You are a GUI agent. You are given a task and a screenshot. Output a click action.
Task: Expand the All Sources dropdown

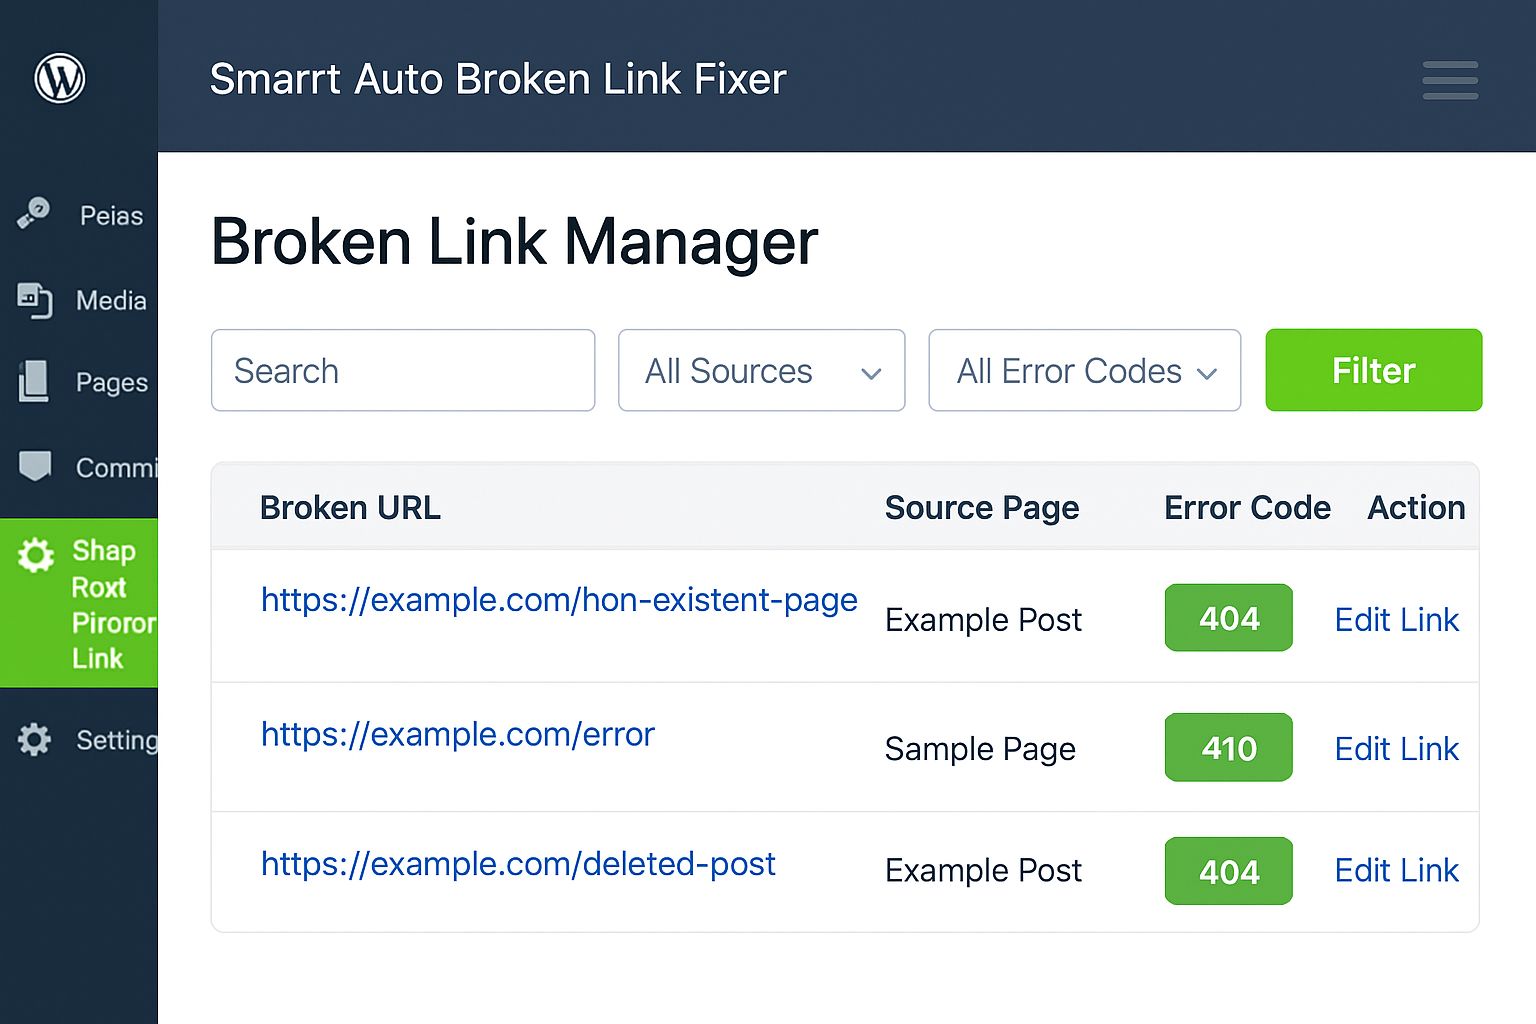pos(761,371)
